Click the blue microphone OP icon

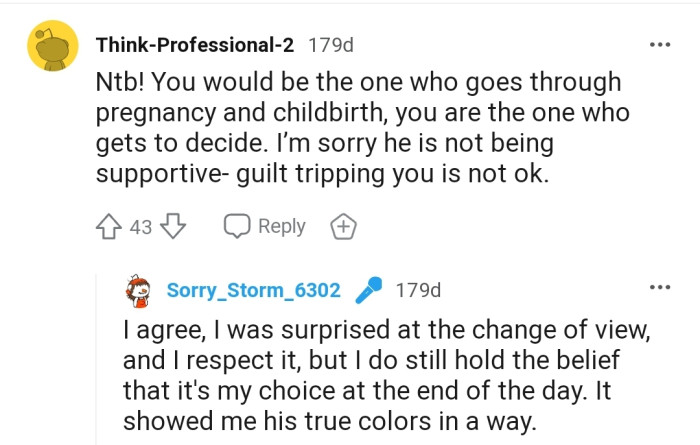point(368,291)
